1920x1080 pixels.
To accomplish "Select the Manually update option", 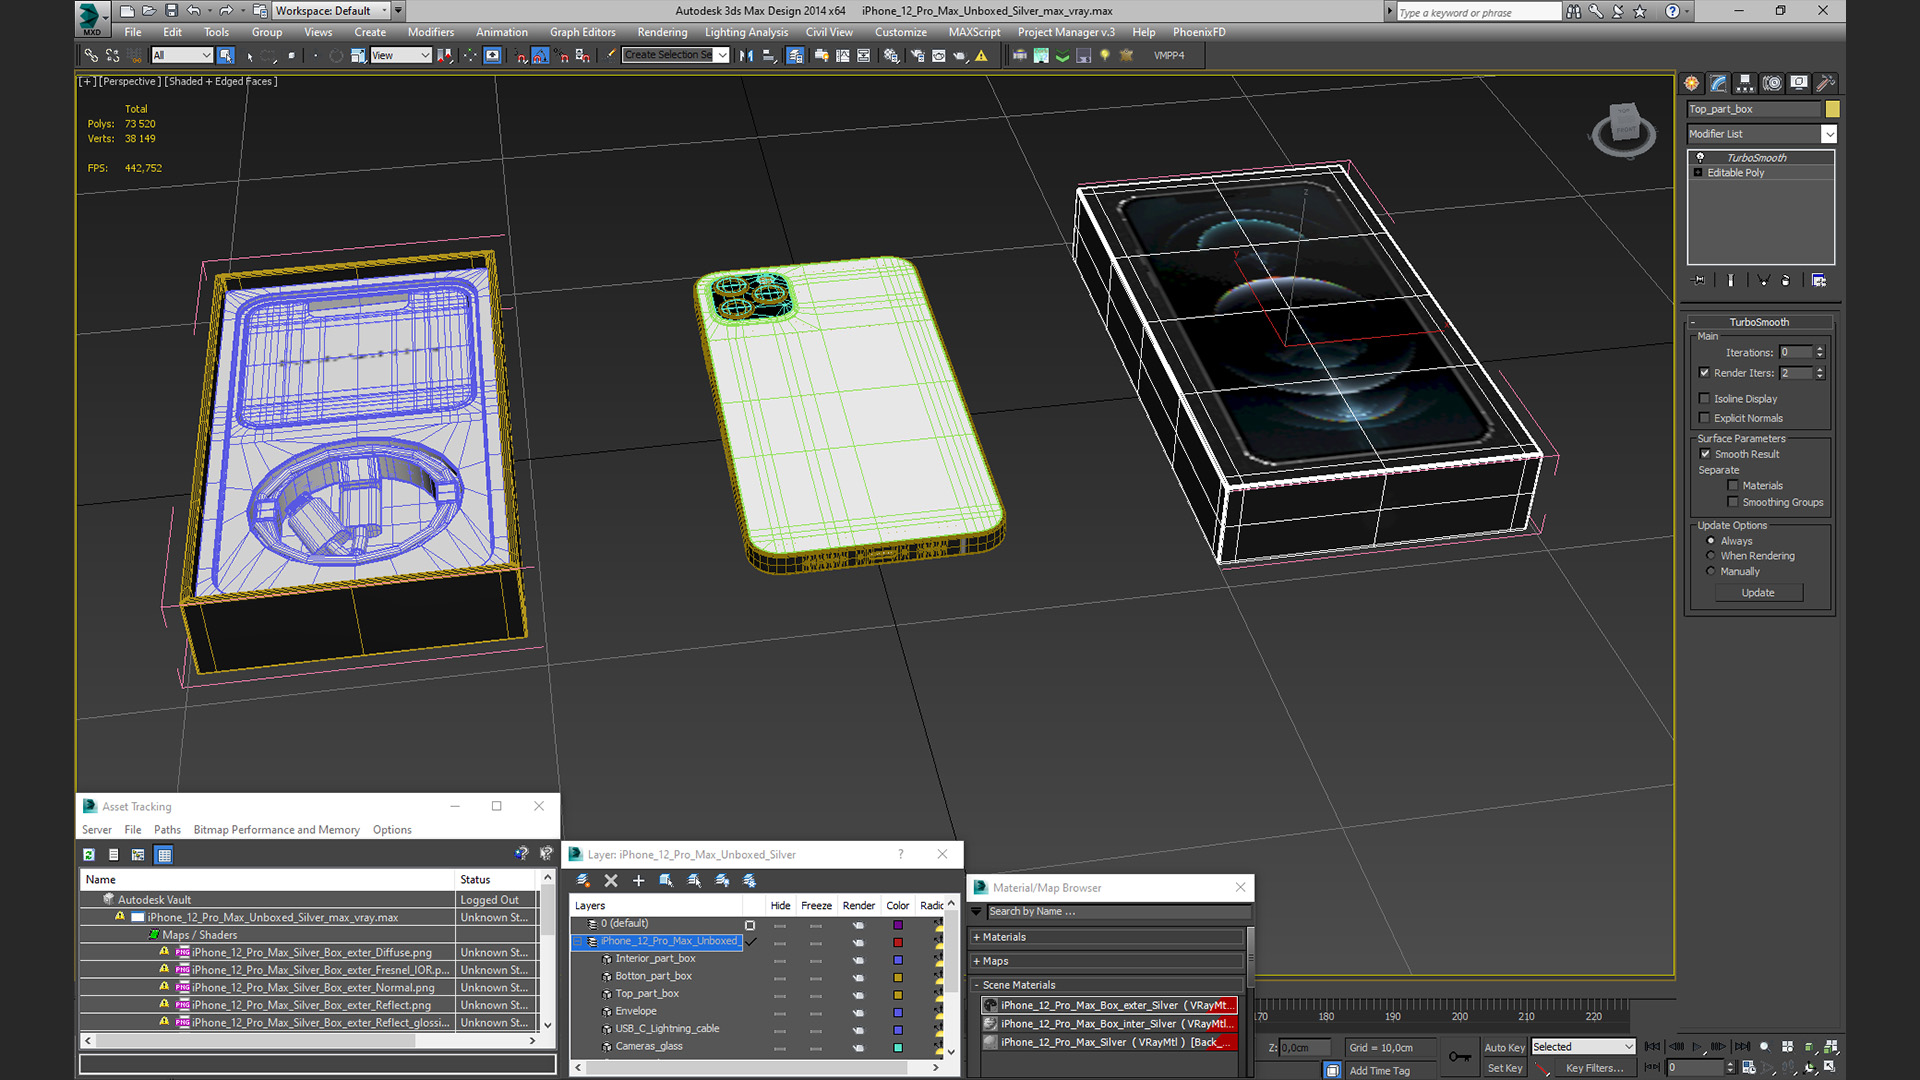I will [x=1711, y=571].
